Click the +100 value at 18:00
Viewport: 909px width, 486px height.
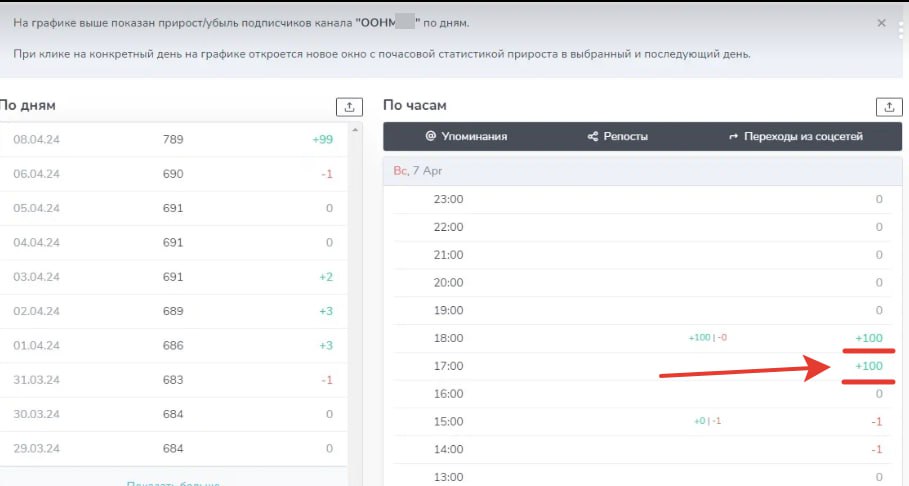(868, 338)
